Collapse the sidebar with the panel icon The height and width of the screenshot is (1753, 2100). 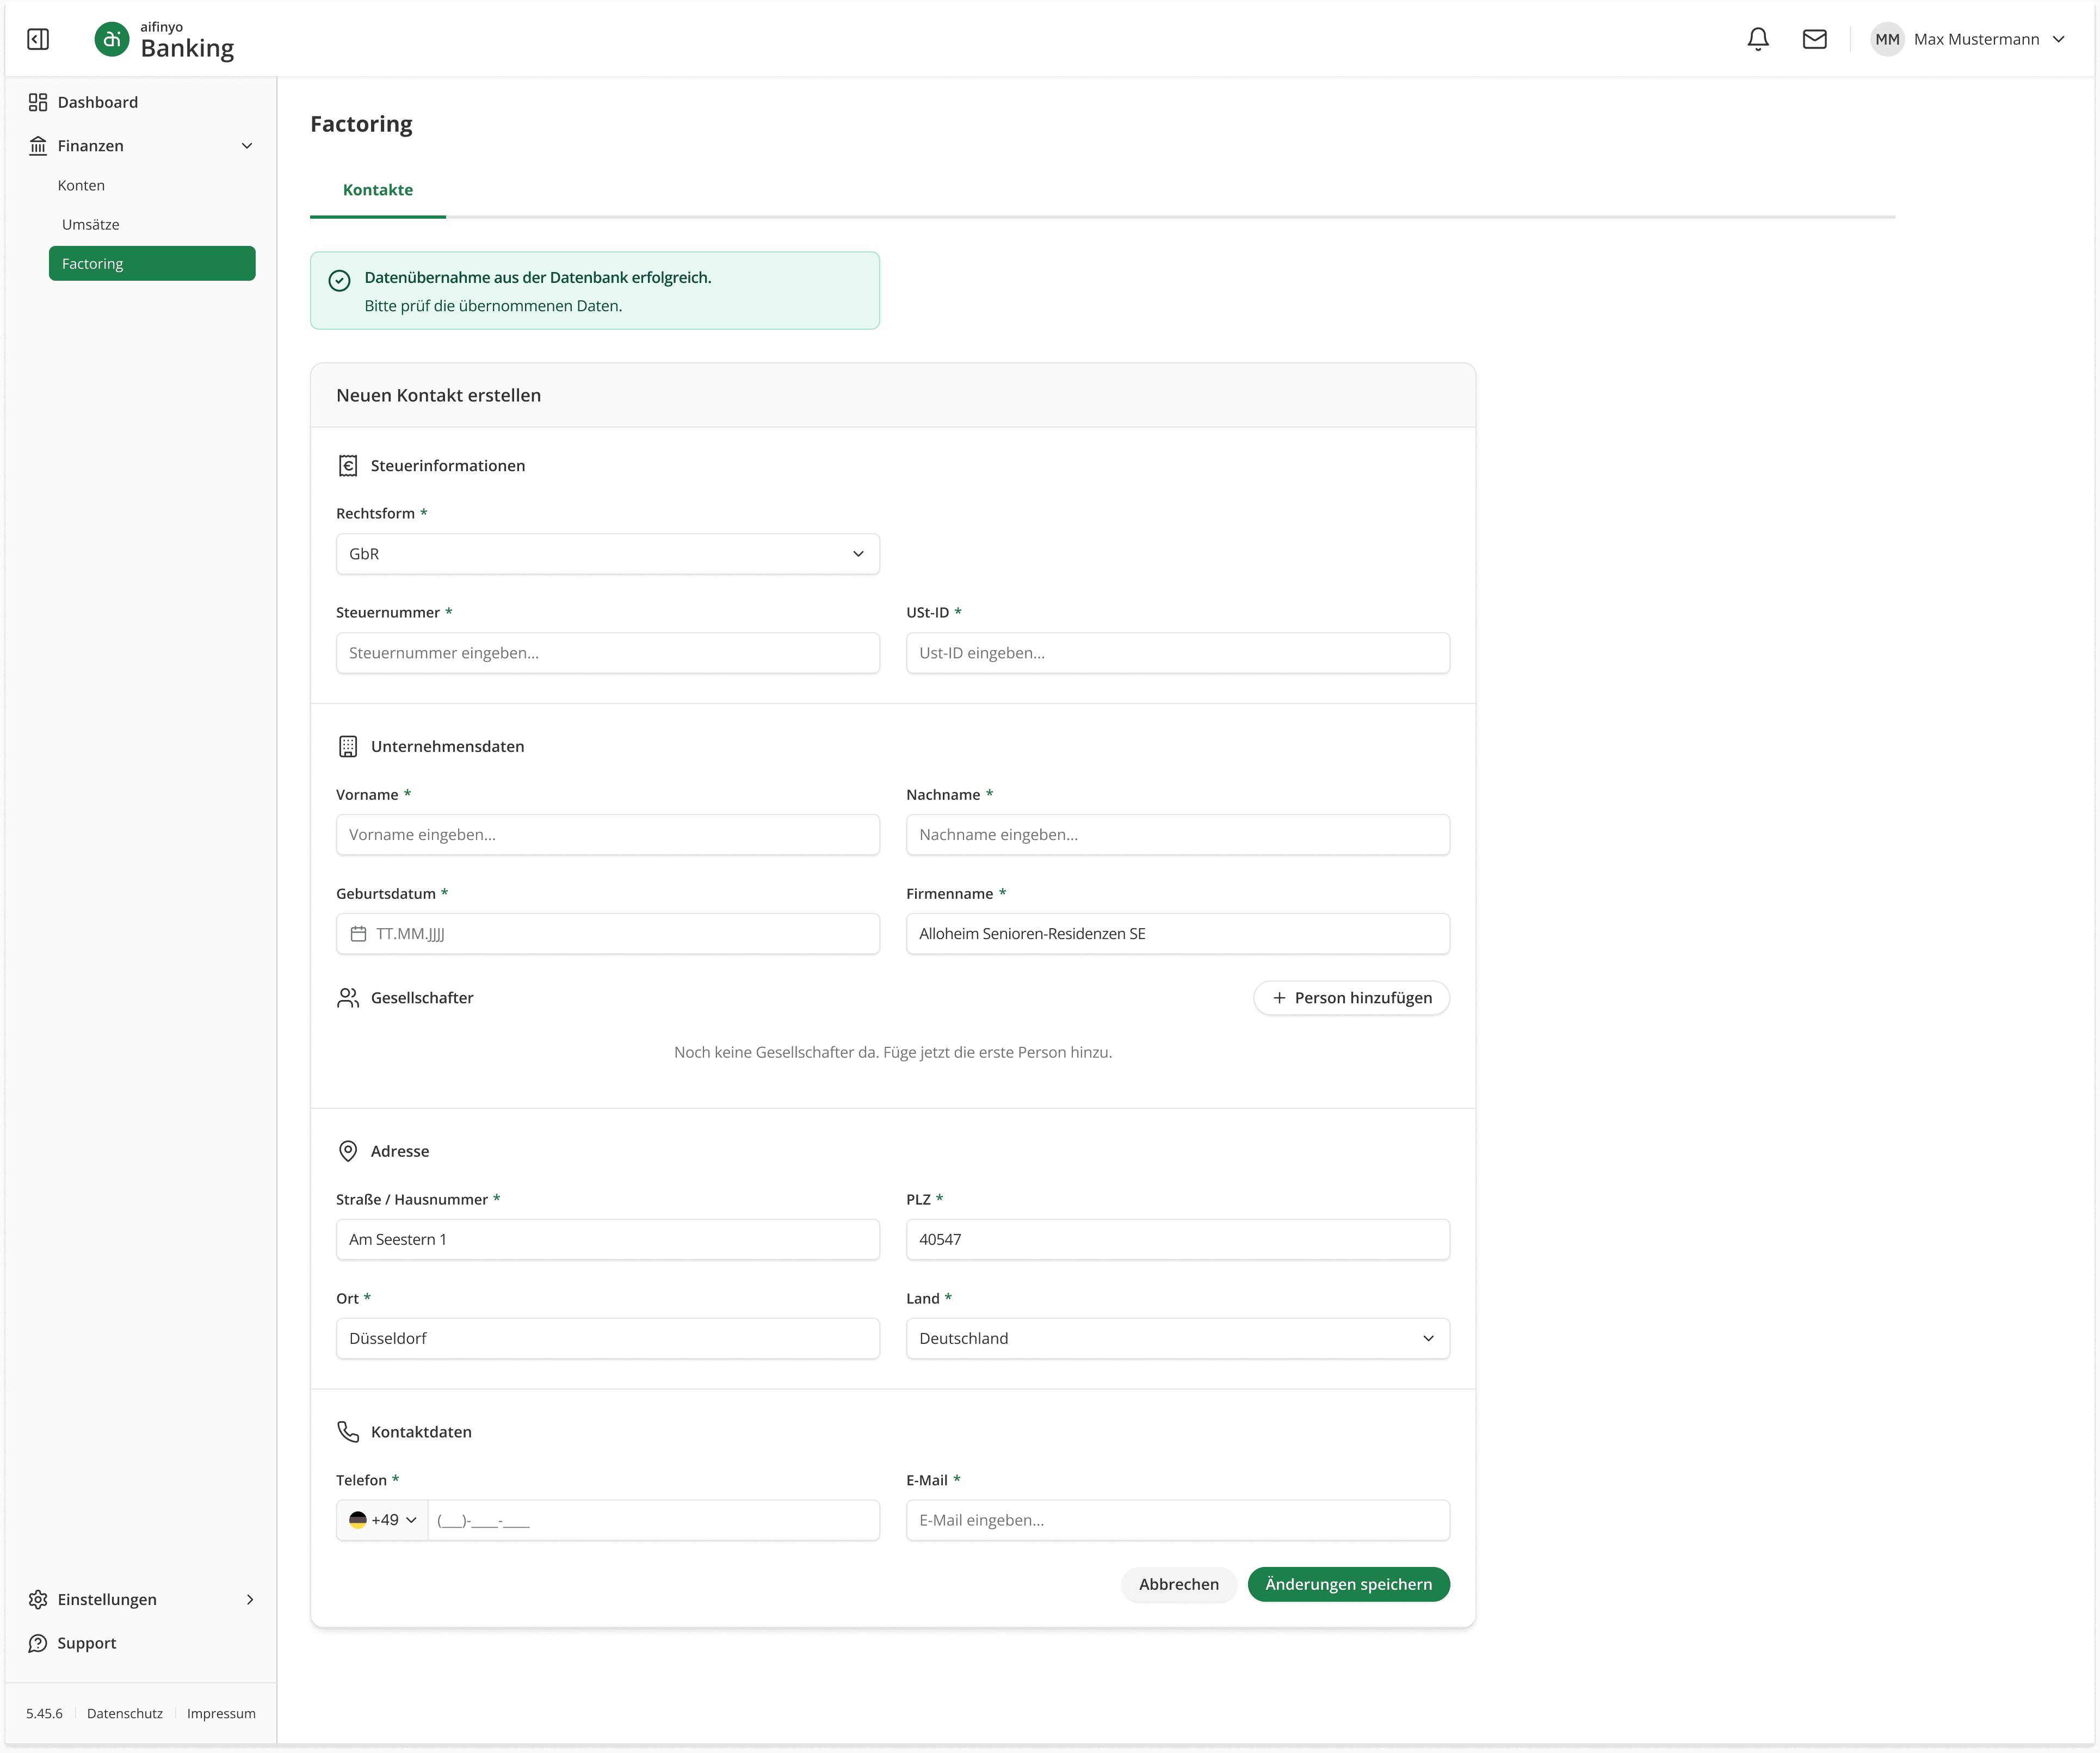click(x=38, y=39)
